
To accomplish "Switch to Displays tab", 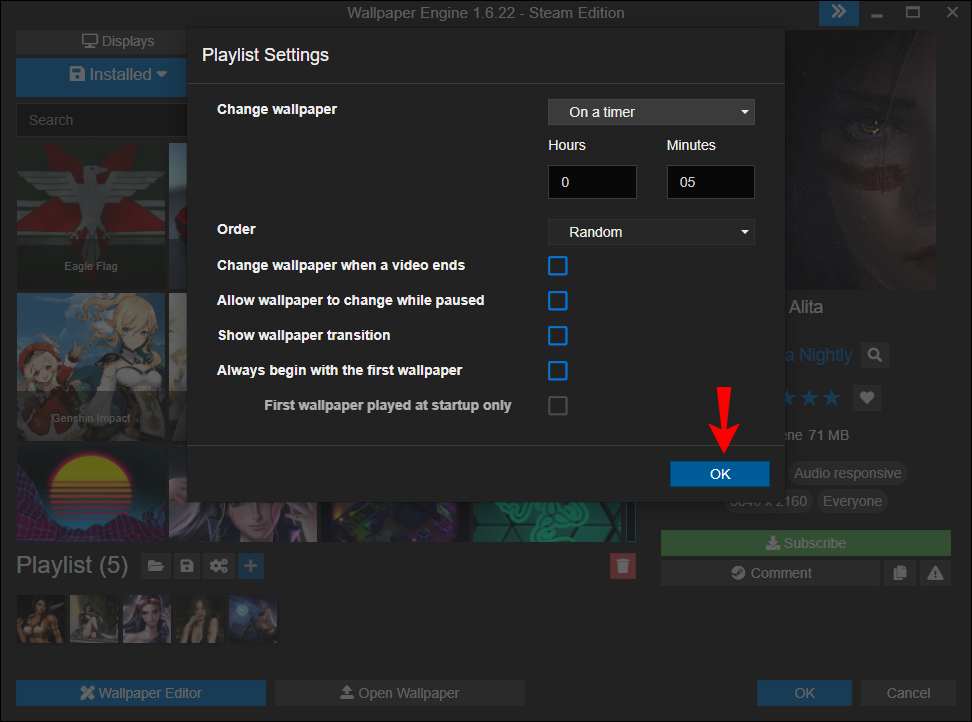I will click(x=102, y=42).
